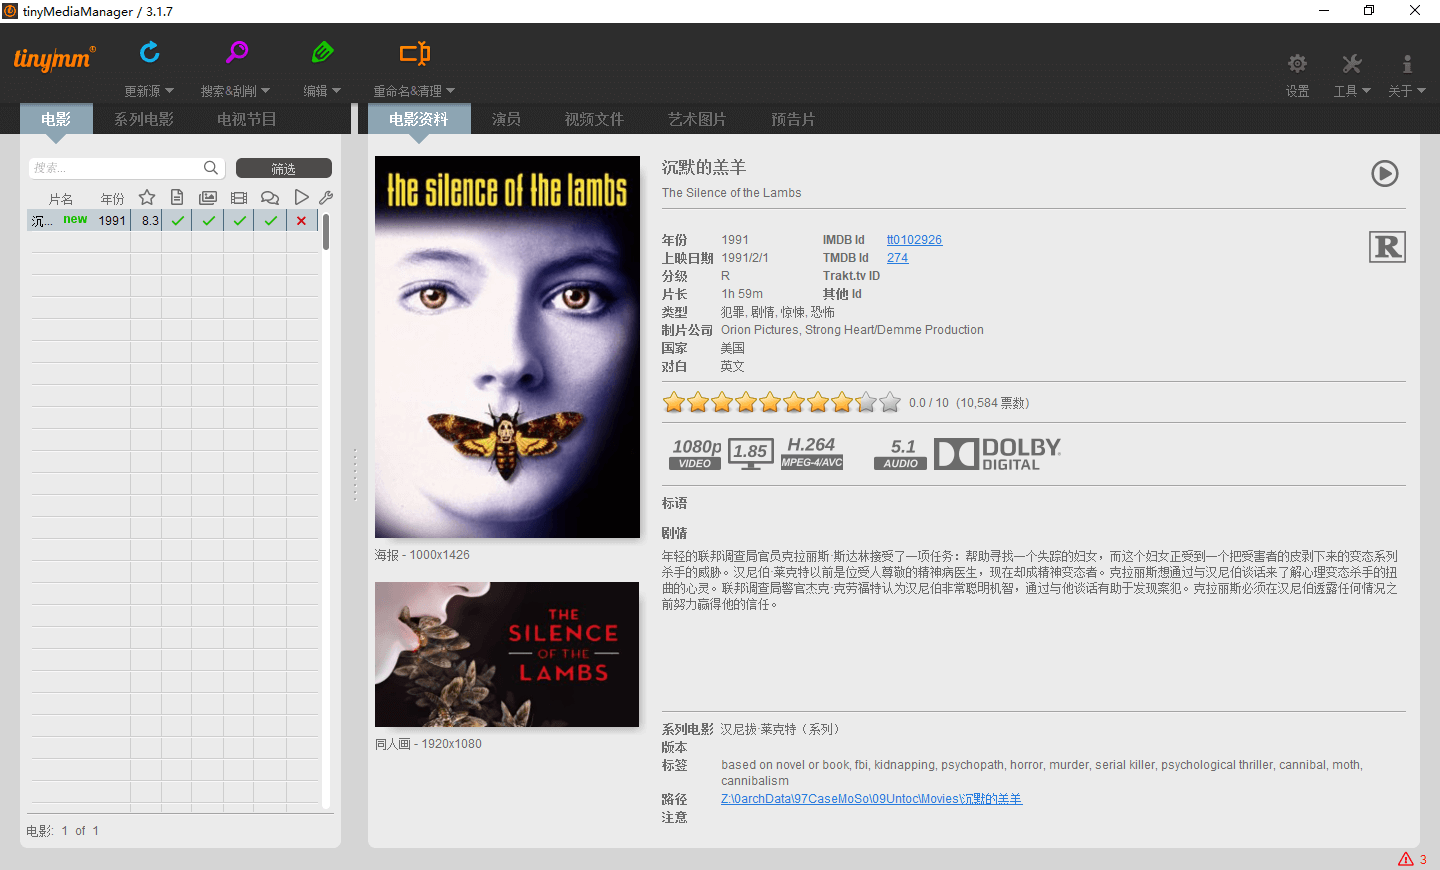This screenshot has width=1440, height=870.
Task: Select the 电影资料 tab
Action: pos(419,119)
